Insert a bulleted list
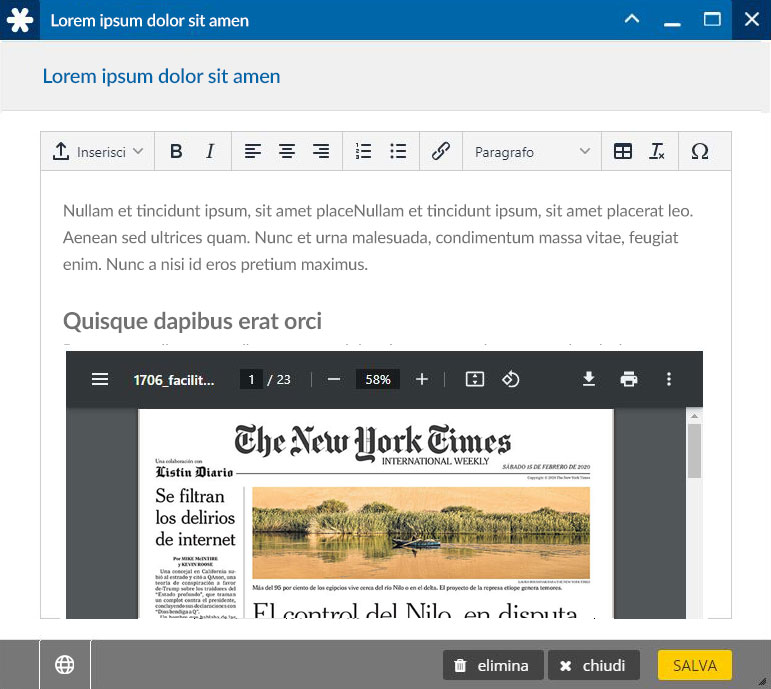This screenshot has height=689, width=771. tap(398, 152)
